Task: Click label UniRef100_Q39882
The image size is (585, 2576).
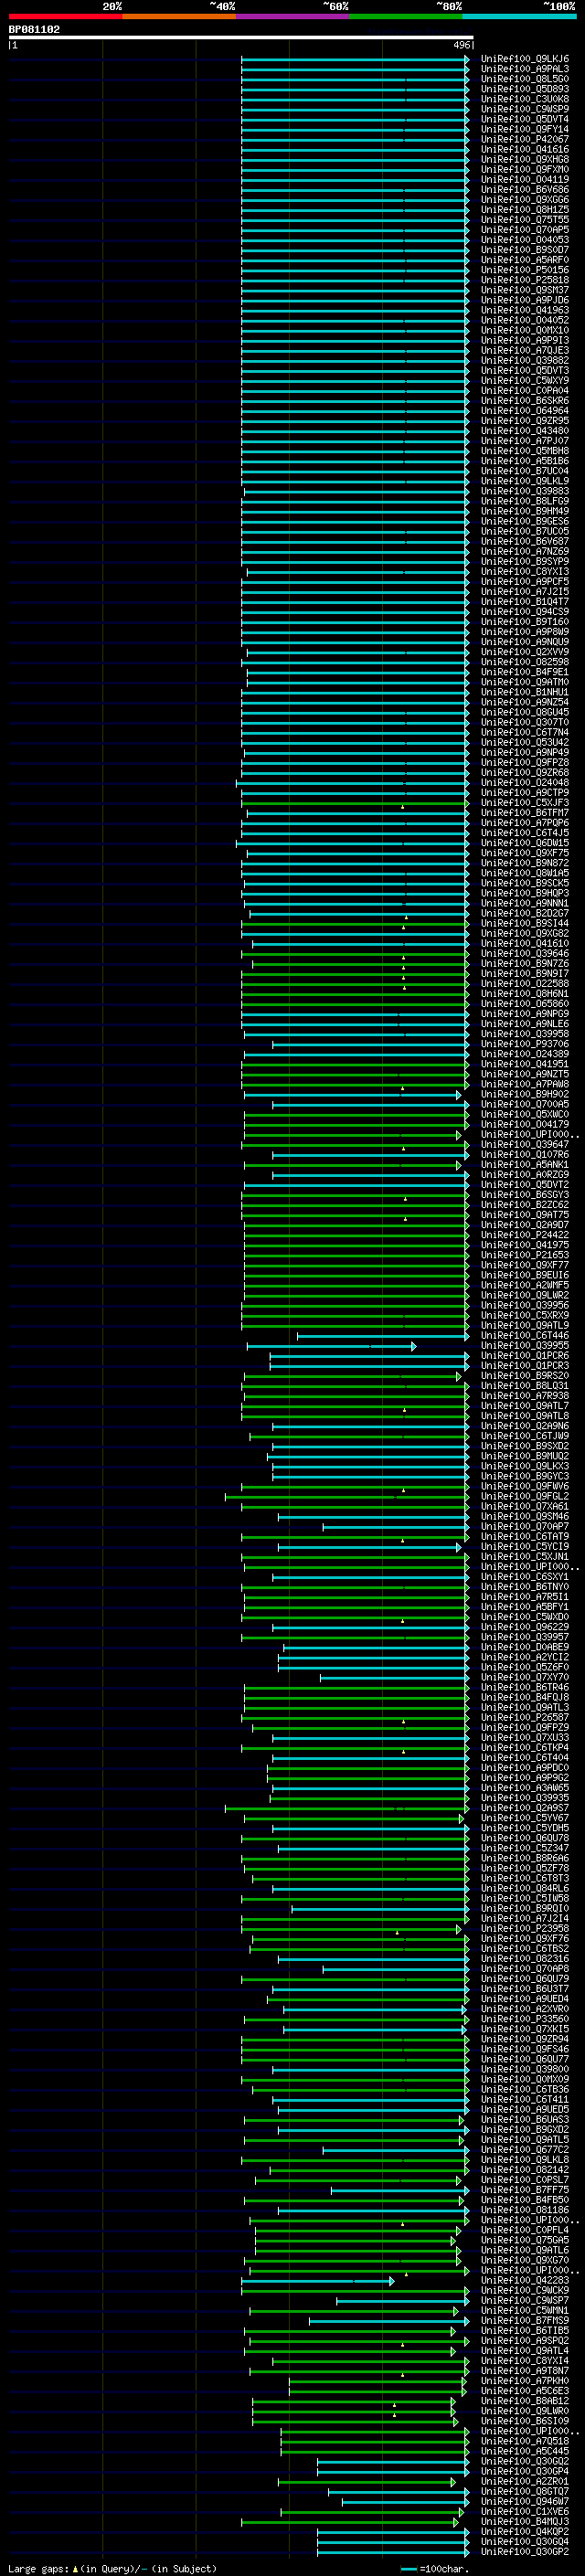Action: (524, 360)
